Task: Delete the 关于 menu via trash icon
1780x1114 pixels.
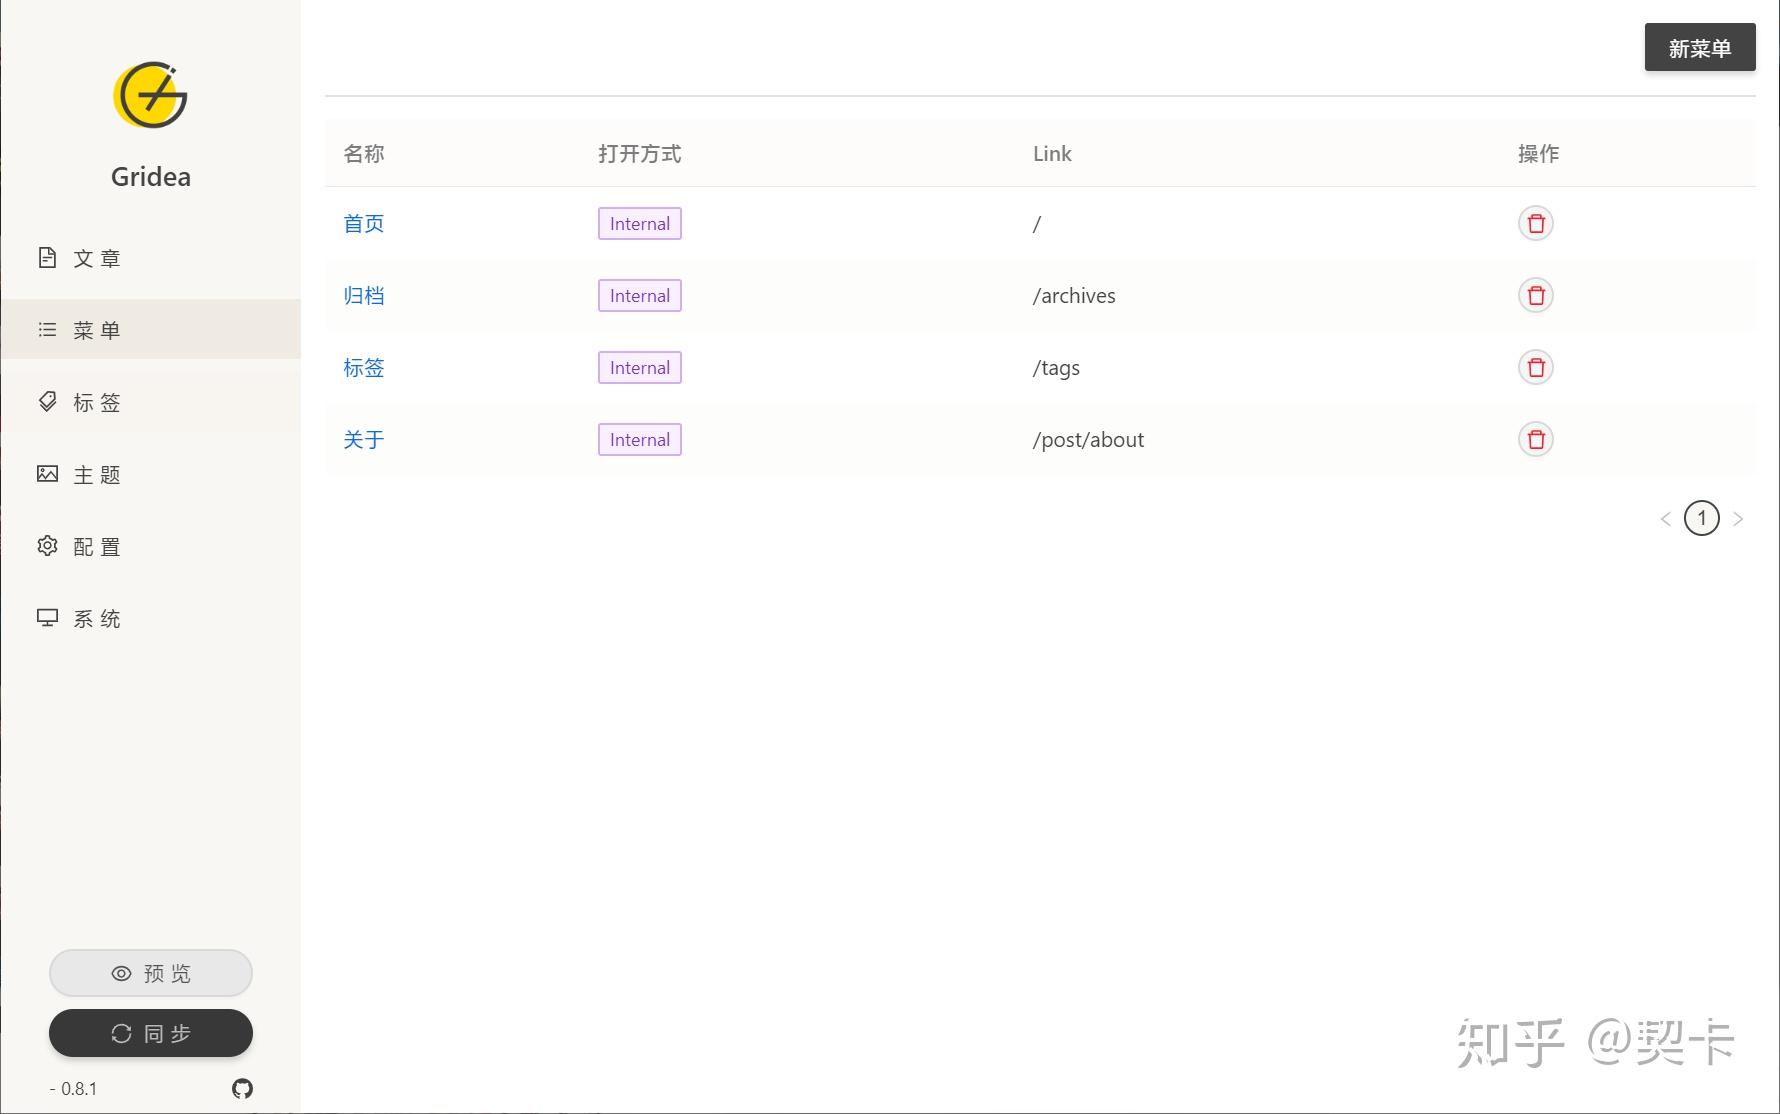Action: pyautogui.click(x=1536, y=439)
